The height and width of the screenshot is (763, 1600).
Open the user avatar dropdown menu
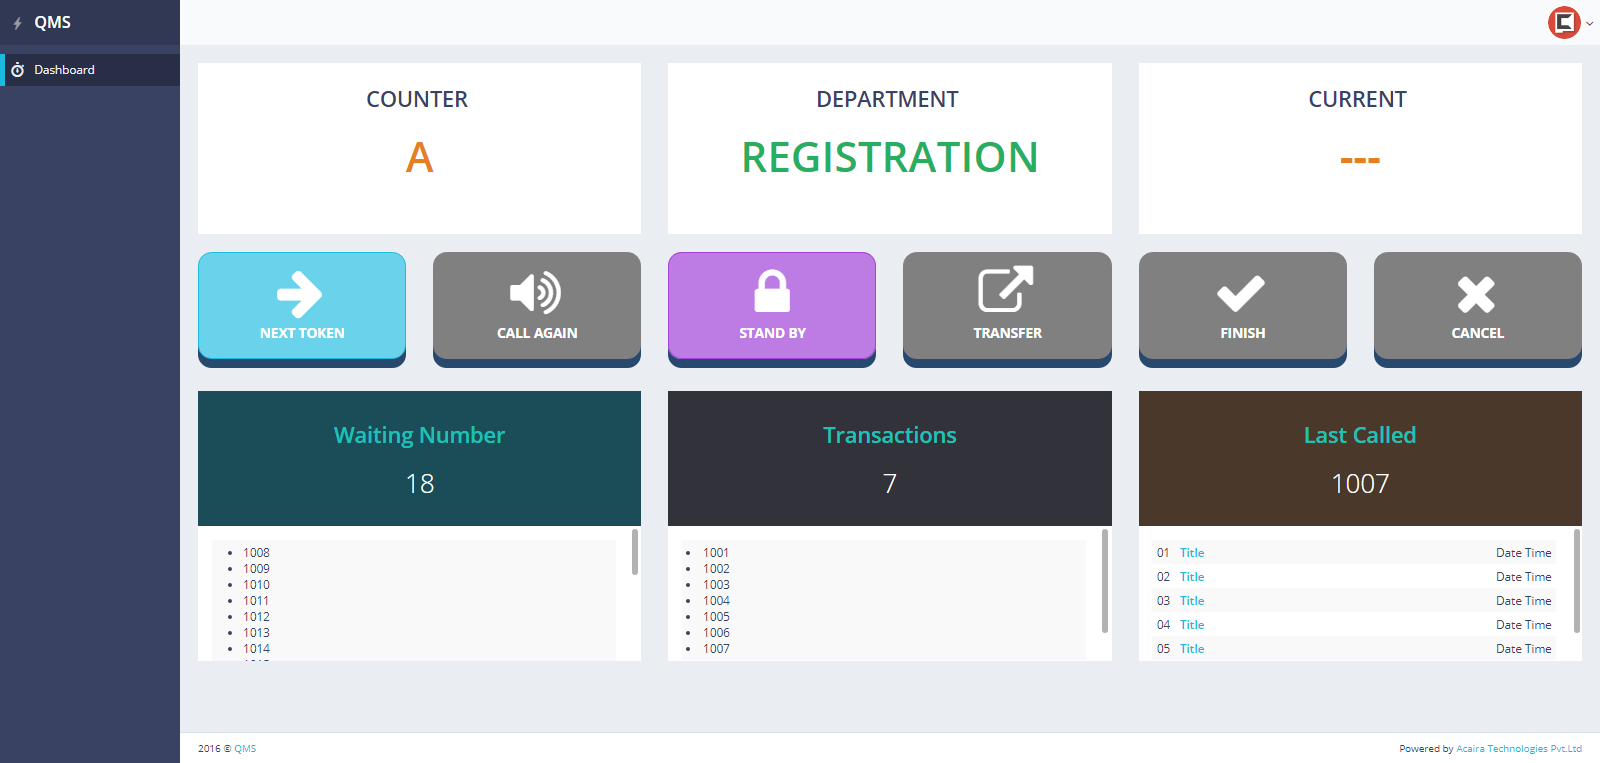tap(1569, 22)
